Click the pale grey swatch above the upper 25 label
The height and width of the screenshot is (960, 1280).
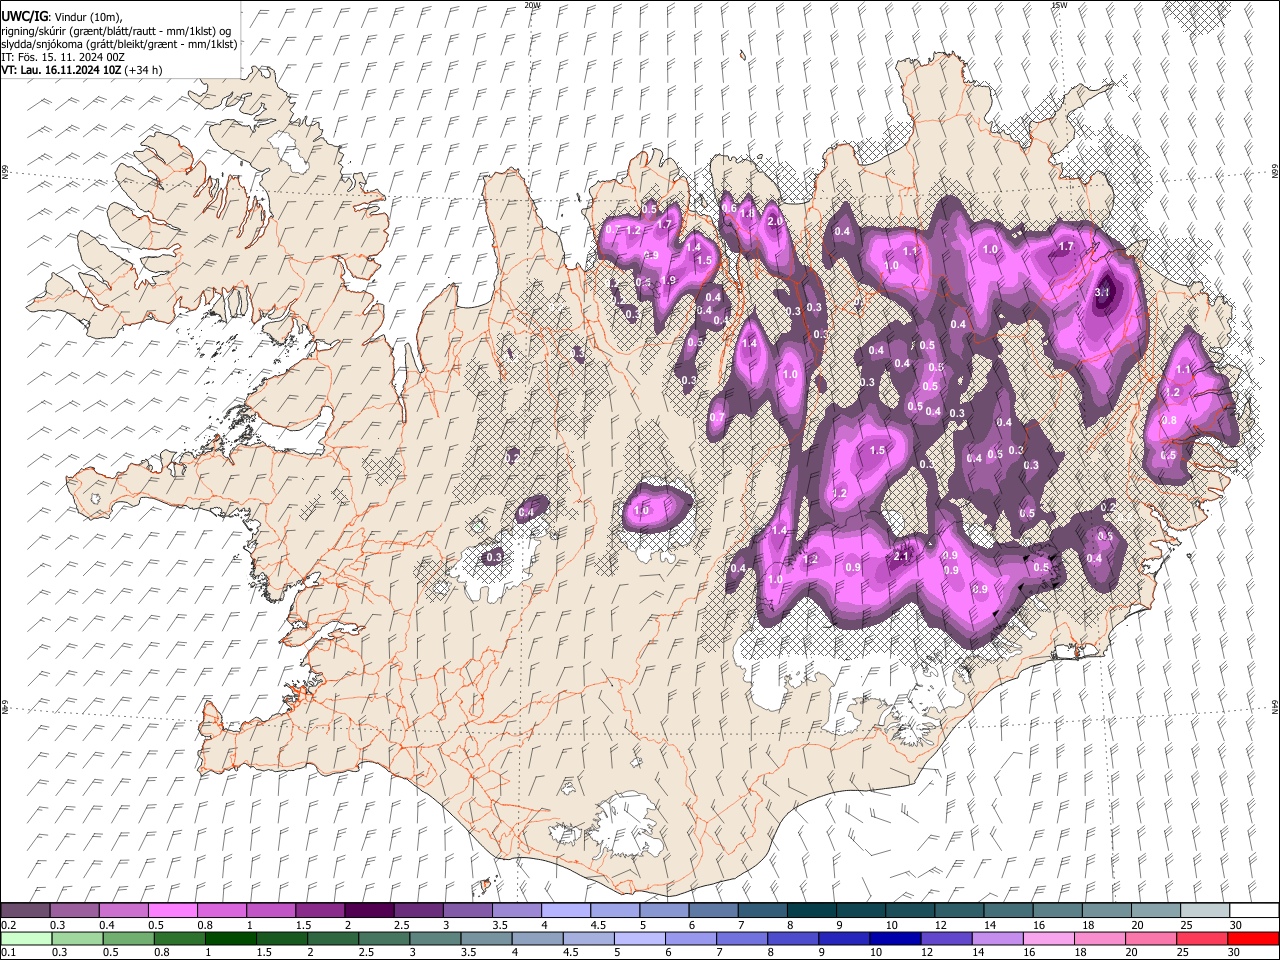(x=1205, y=910)
